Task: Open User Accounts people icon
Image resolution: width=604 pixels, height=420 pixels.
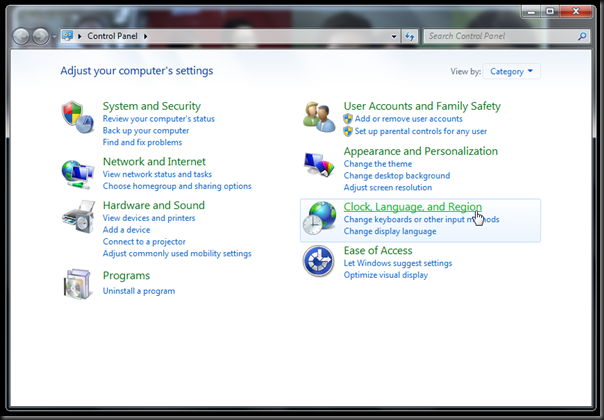Action: point(319,117)
